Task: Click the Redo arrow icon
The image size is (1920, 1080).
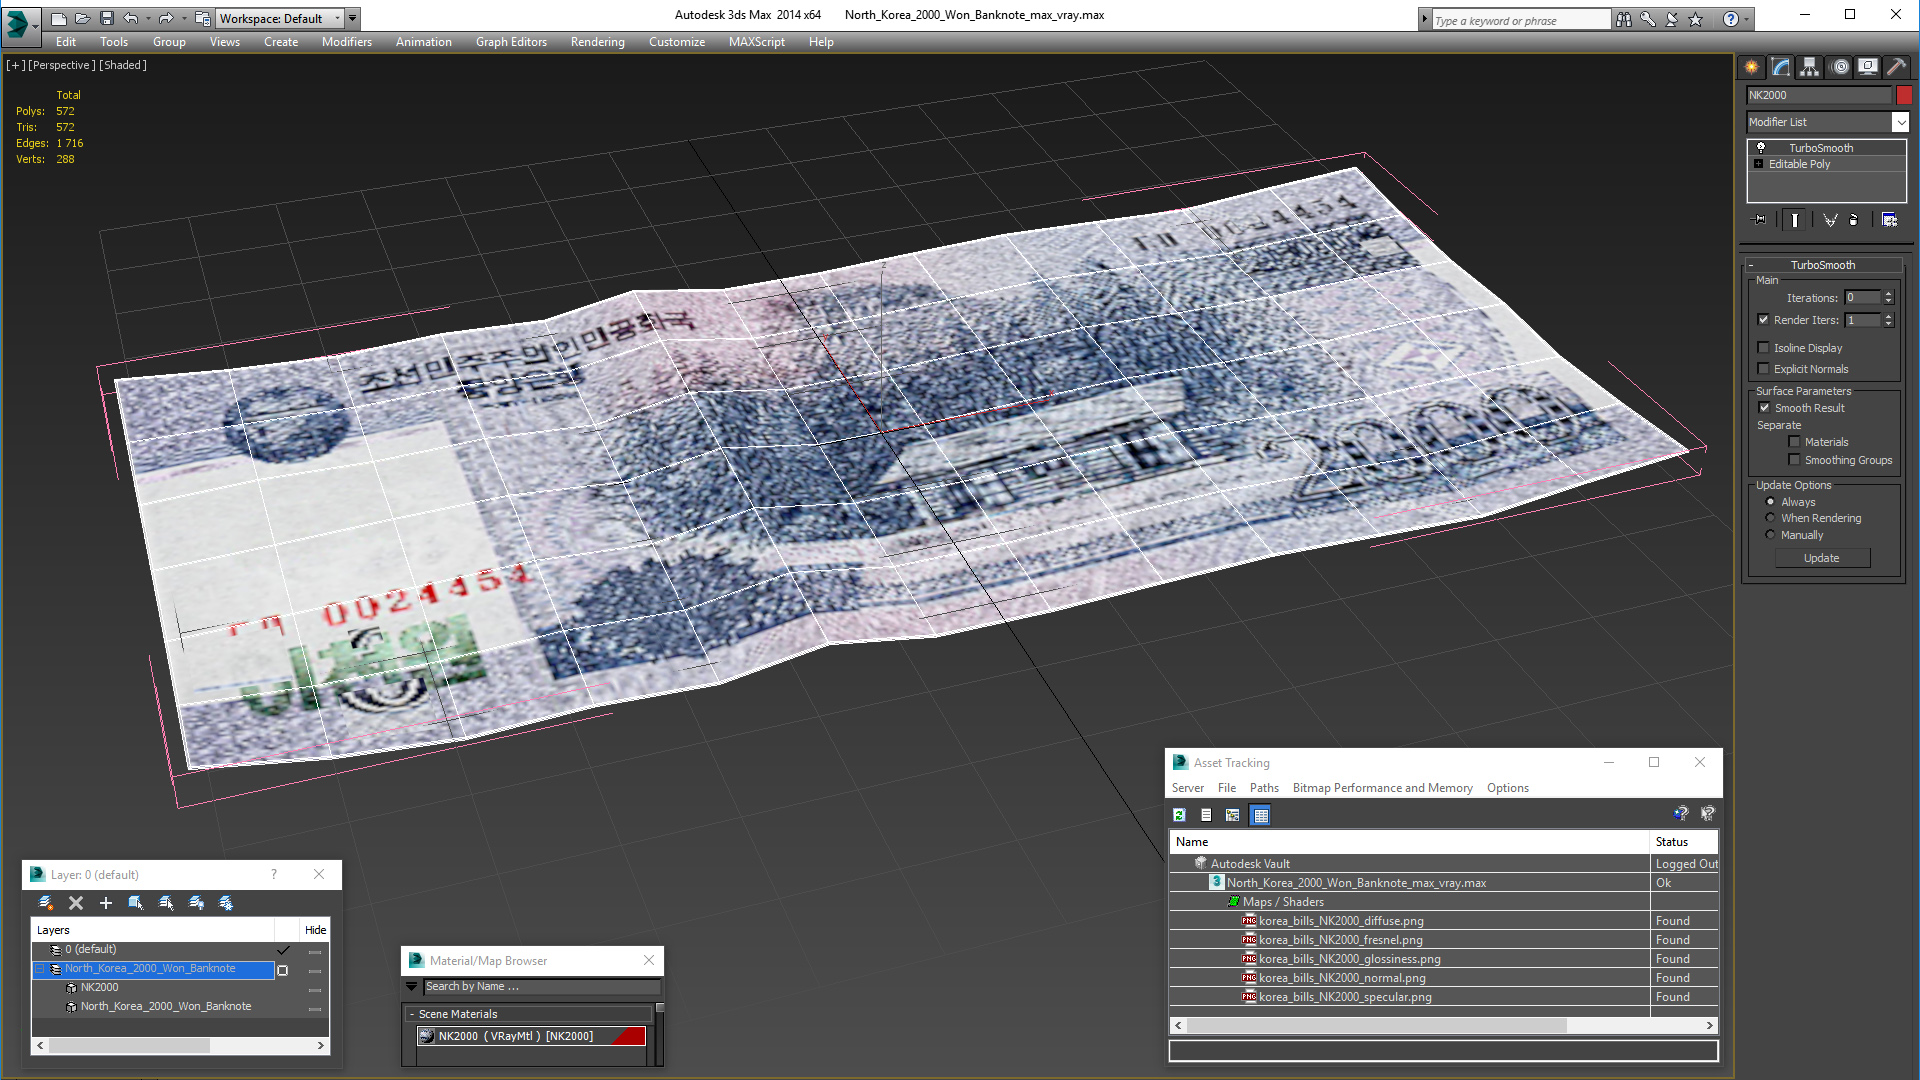Action: [x=166, y=18]
